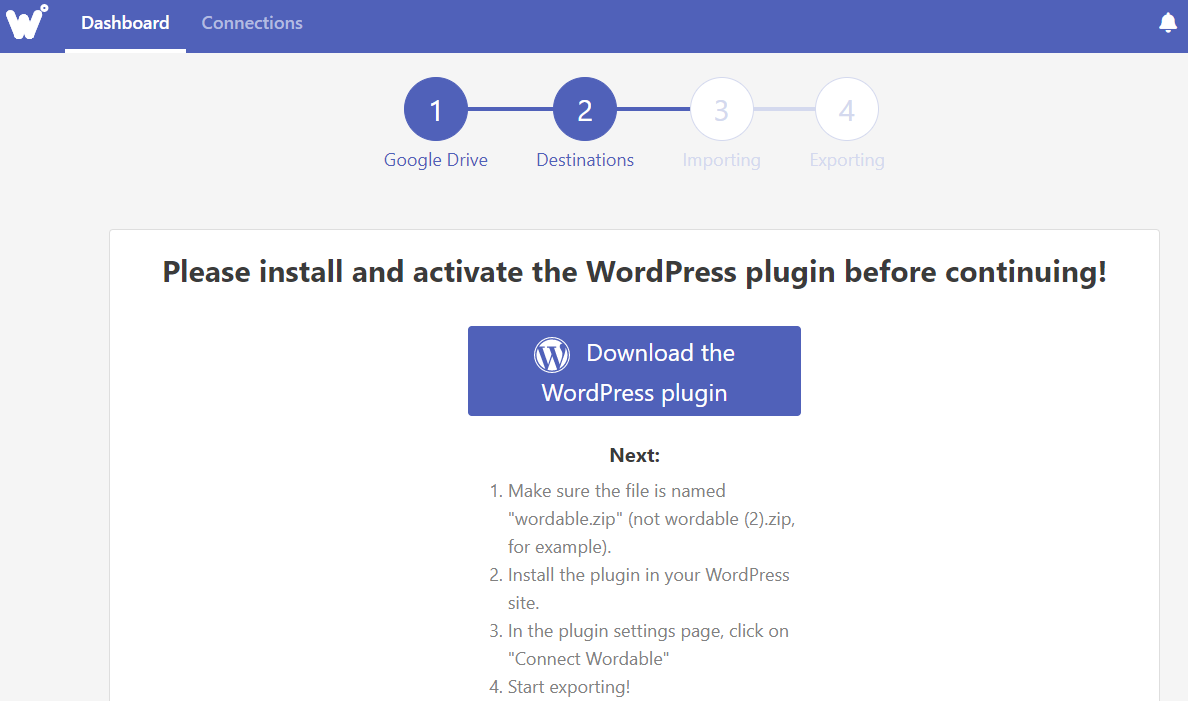Select the step 1 circle

tap(436, 110)
